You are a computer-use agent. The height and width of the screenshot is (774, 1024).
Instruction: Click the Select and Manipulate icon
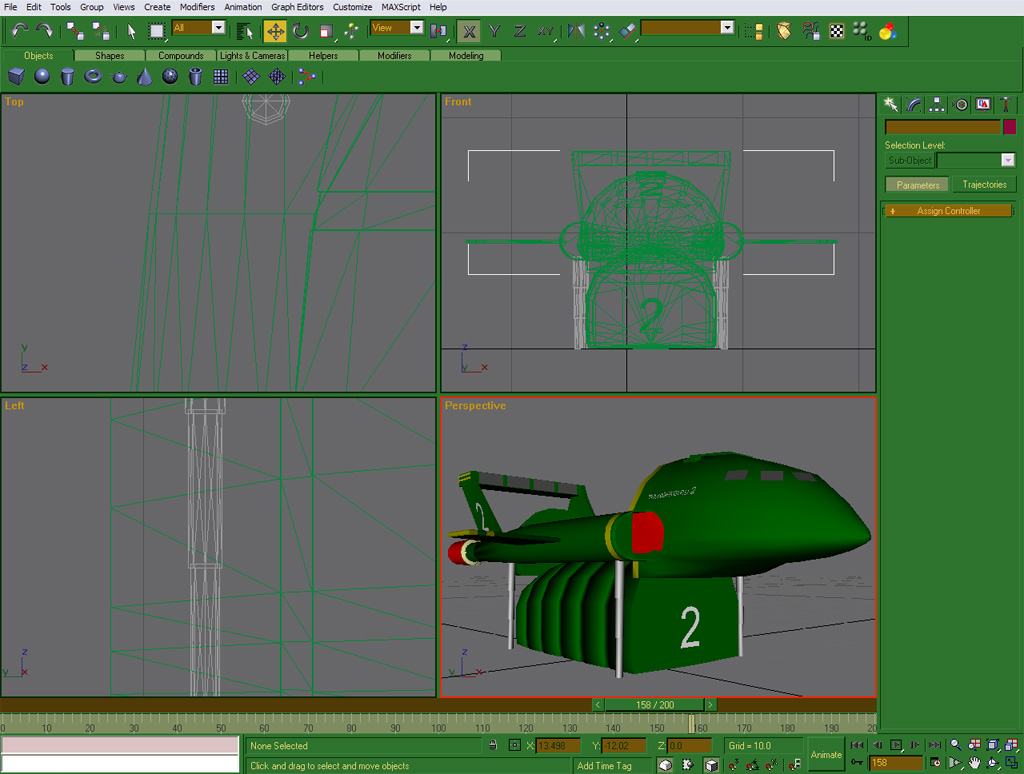point(351,31)
